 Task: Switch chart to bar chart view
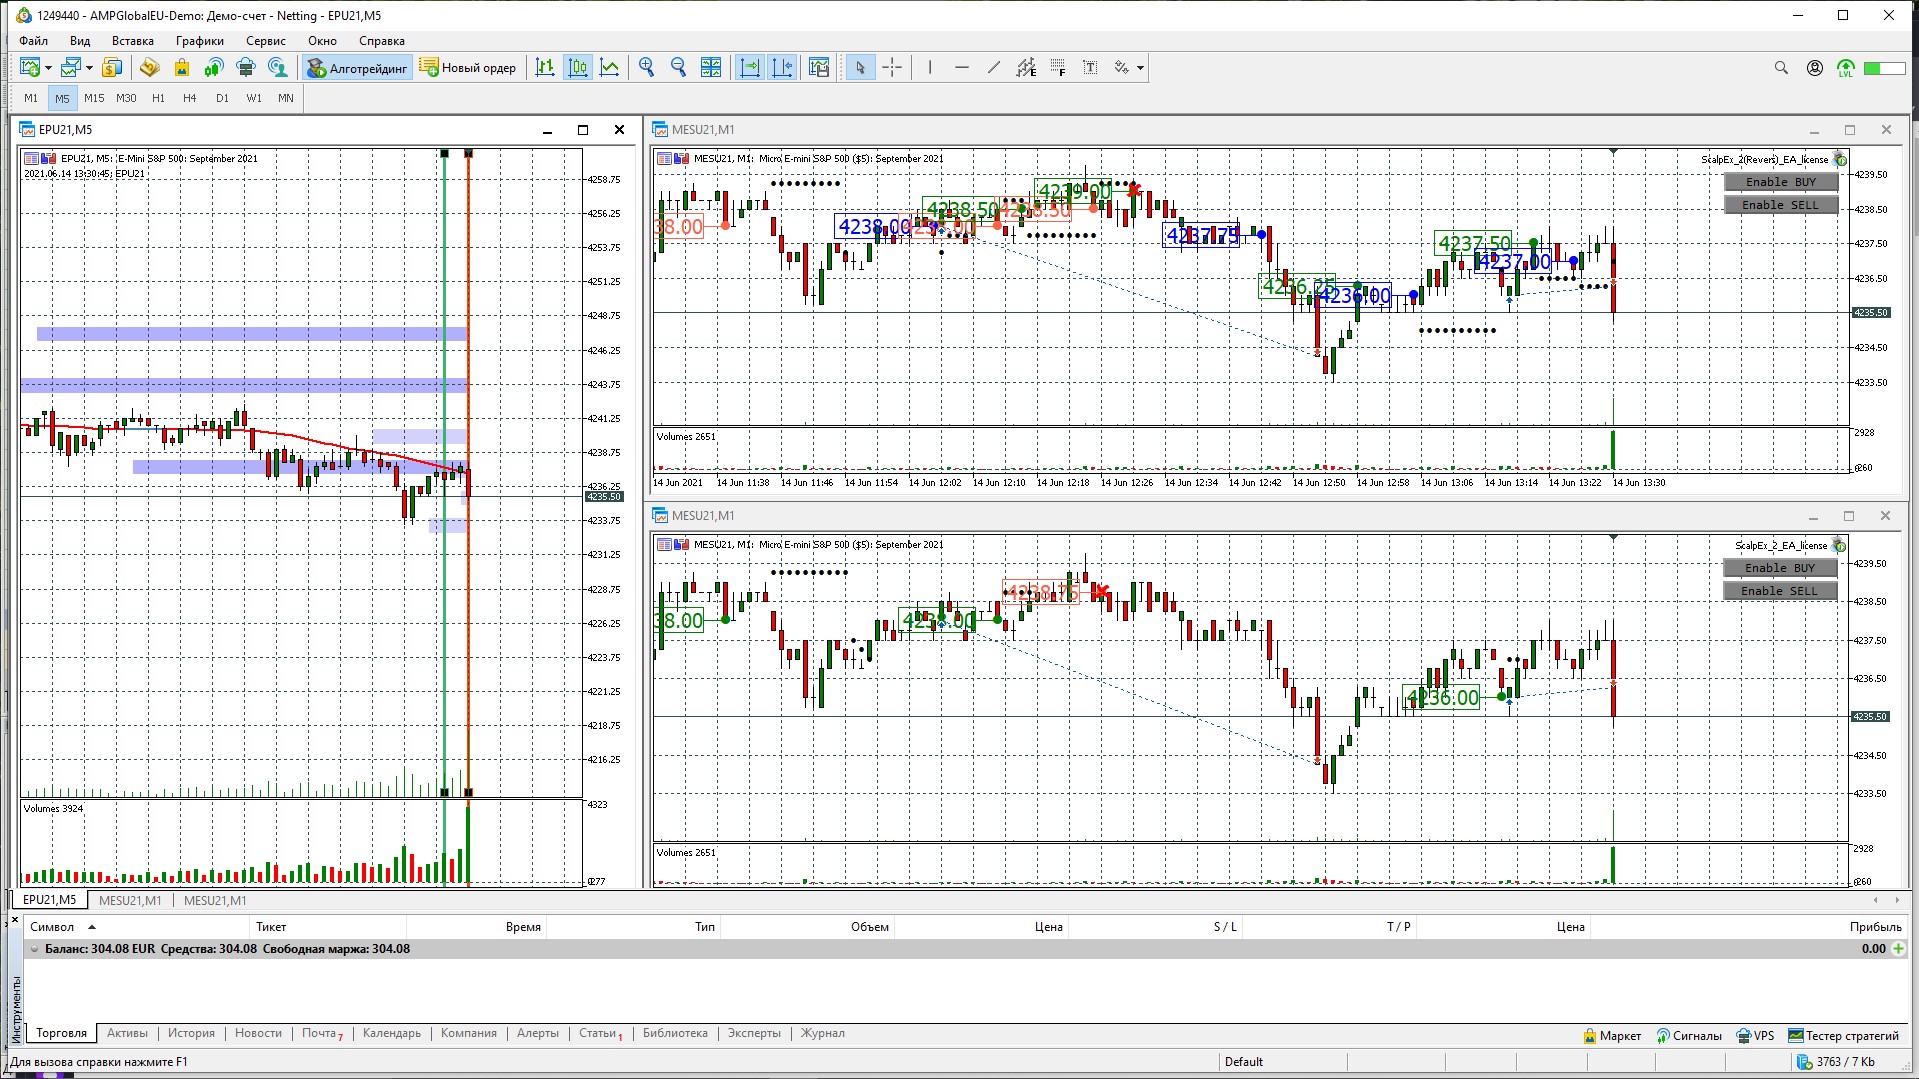click(x=545, y=67)
